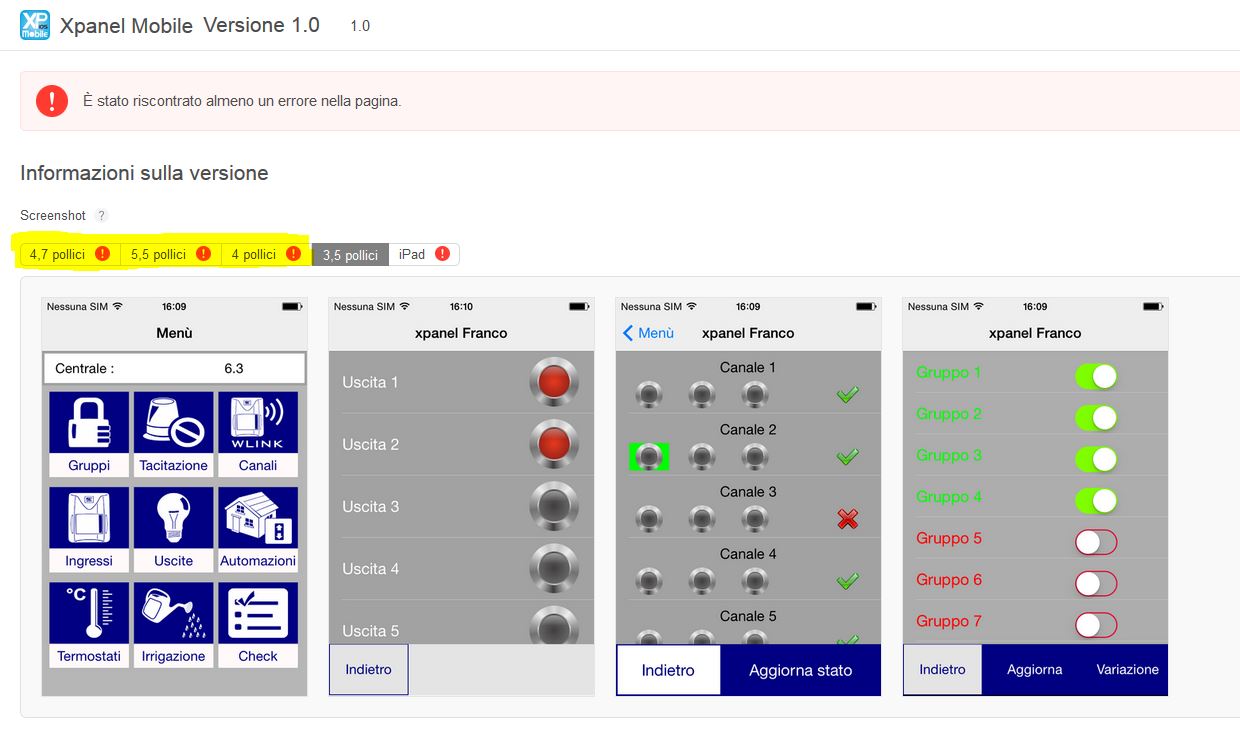
Task: Open the Automazioni house icon
Action: [258, 519]
